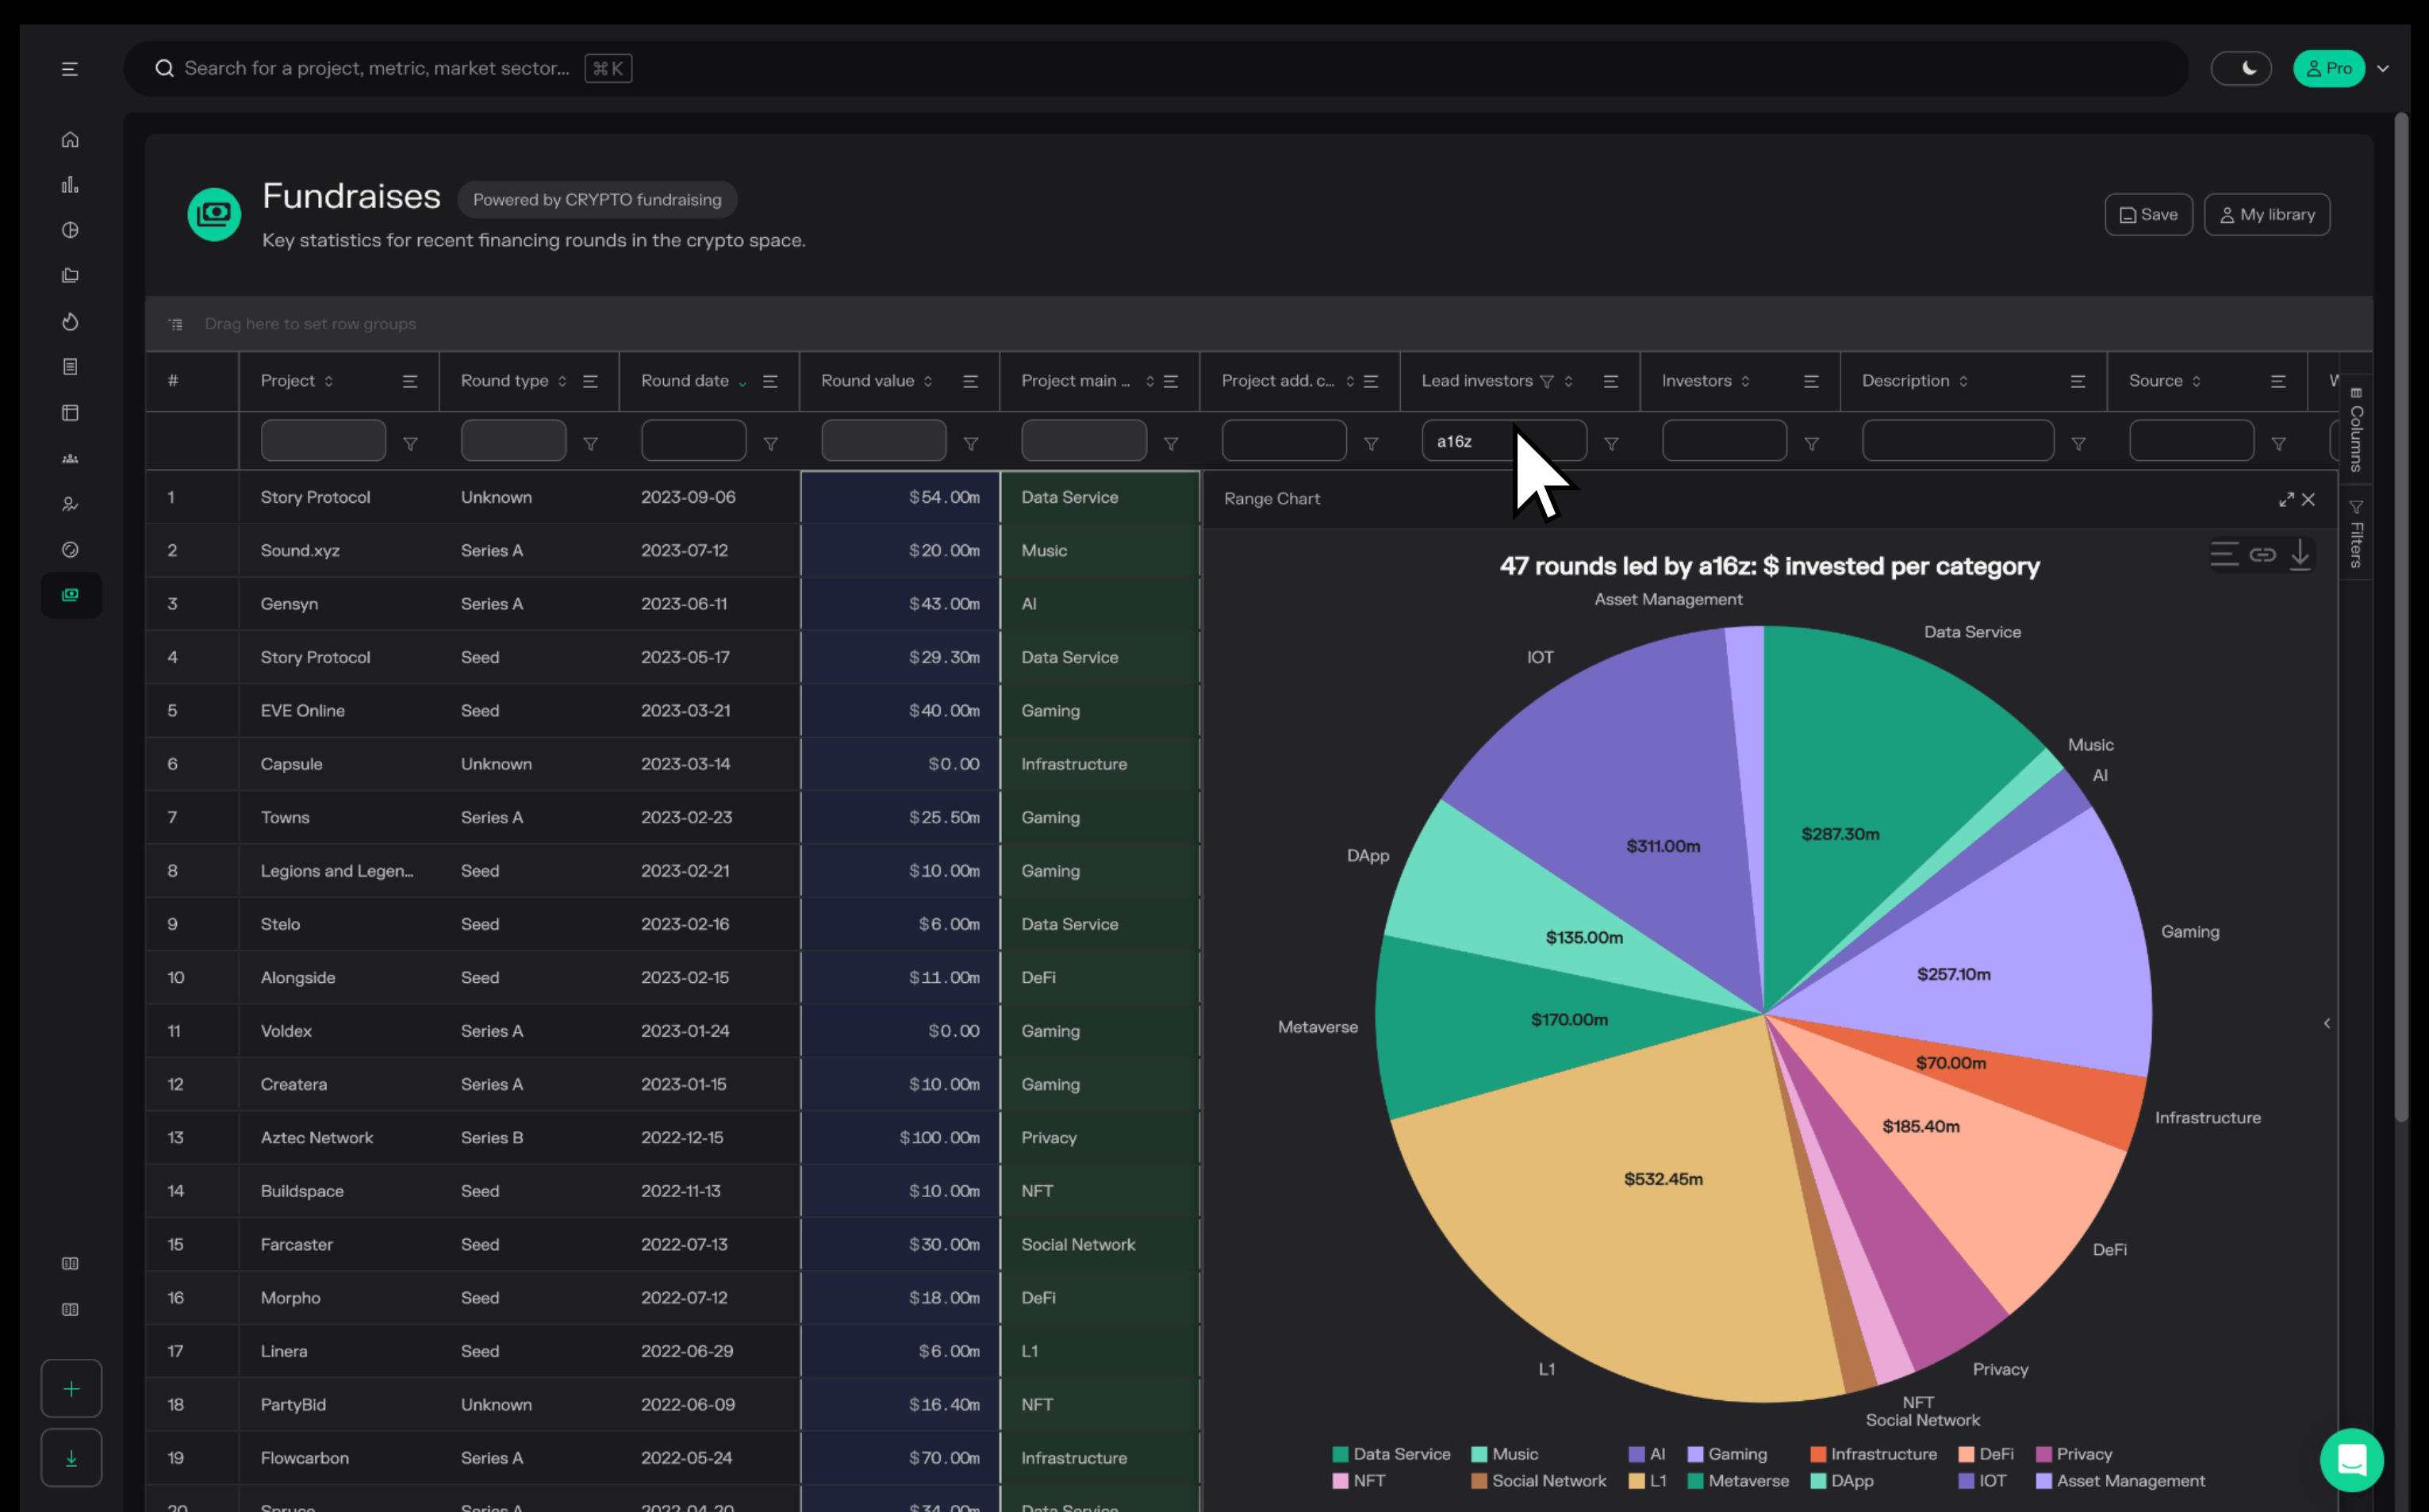Expand the Range Chart to fullscreen

click(x=2286, y=499)
